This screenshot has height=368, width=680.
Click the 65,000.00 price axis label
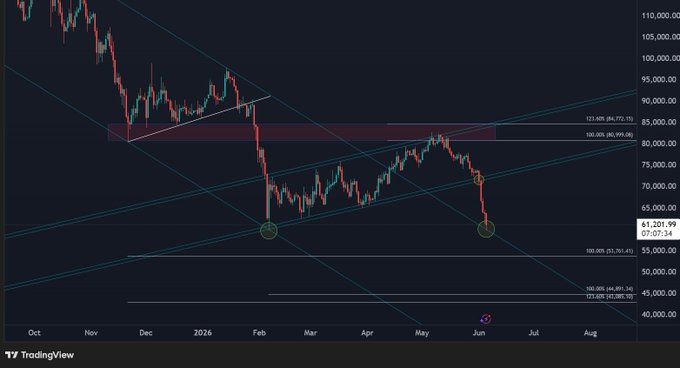coord(659,208)
